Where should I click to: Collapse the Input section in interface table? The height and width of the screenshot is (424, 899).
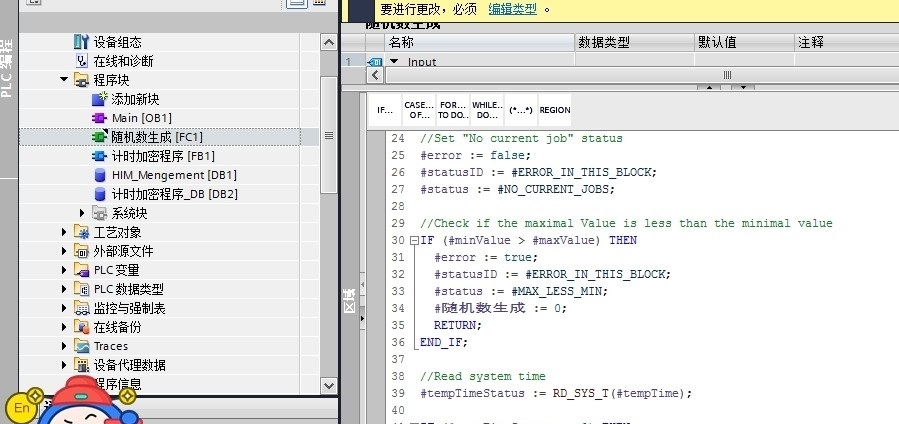[x=394, y=61]
